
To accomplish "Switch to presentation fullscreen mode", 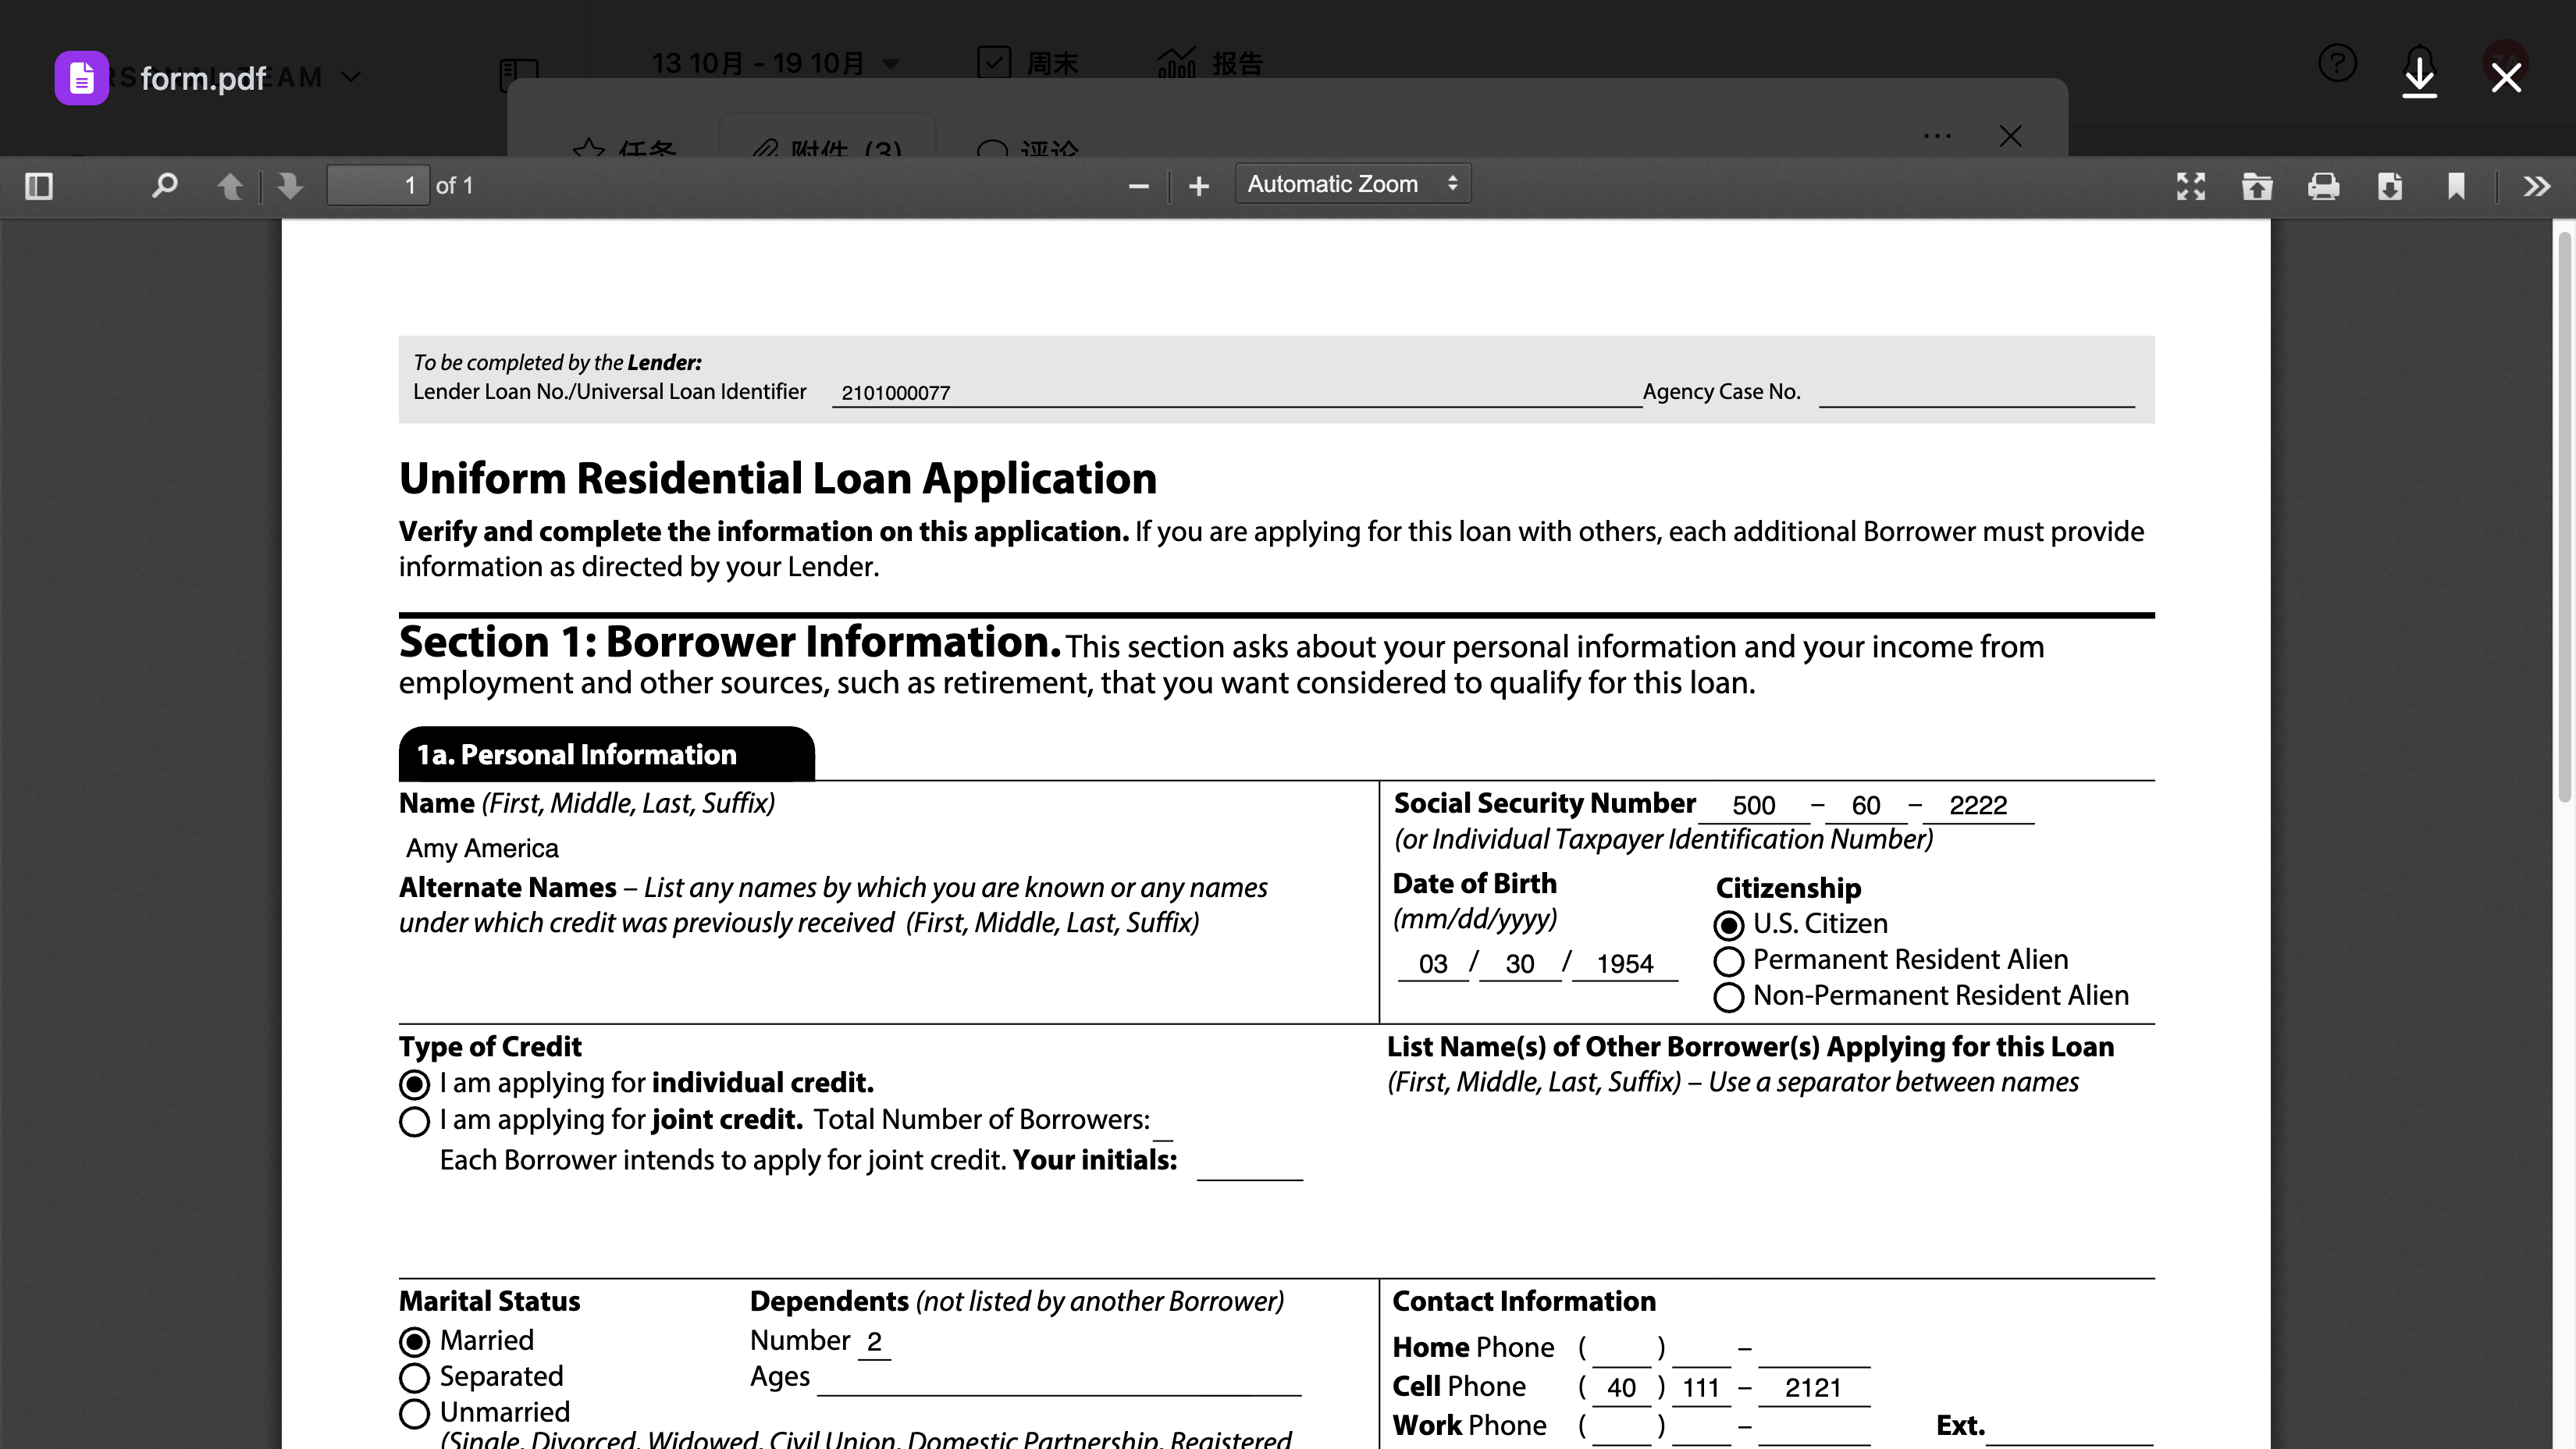I will (x=2190, y=186).
